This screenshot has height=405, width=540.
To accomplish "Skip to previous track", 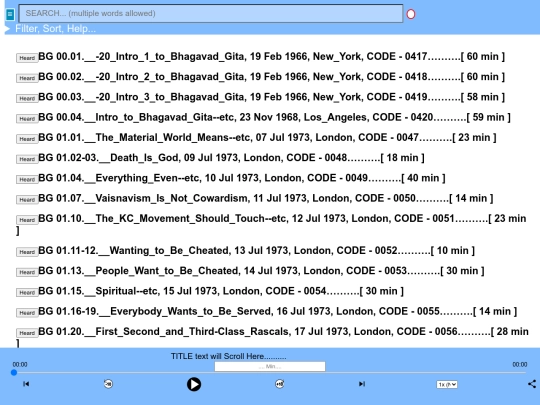I will click(26, 384).
